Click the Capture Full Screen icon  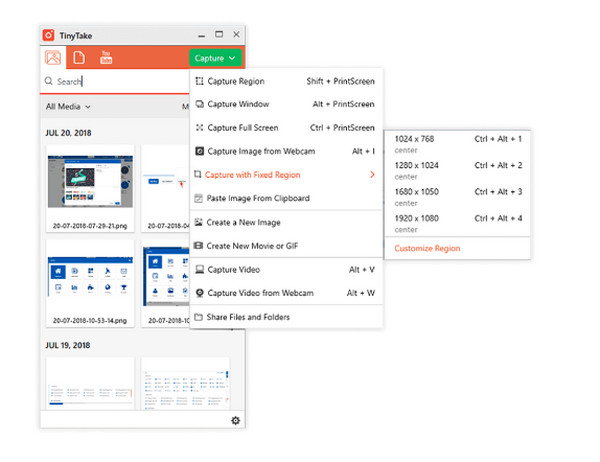point(199,127)
